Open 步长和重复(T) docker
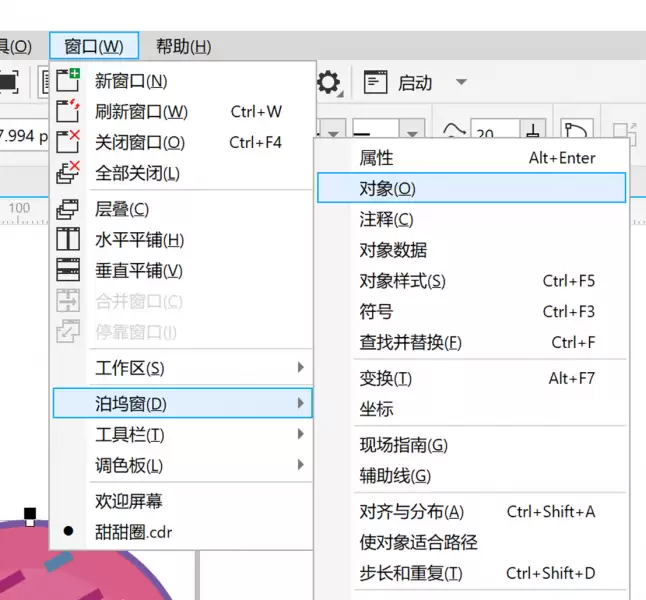 click(x=472, y=573)
